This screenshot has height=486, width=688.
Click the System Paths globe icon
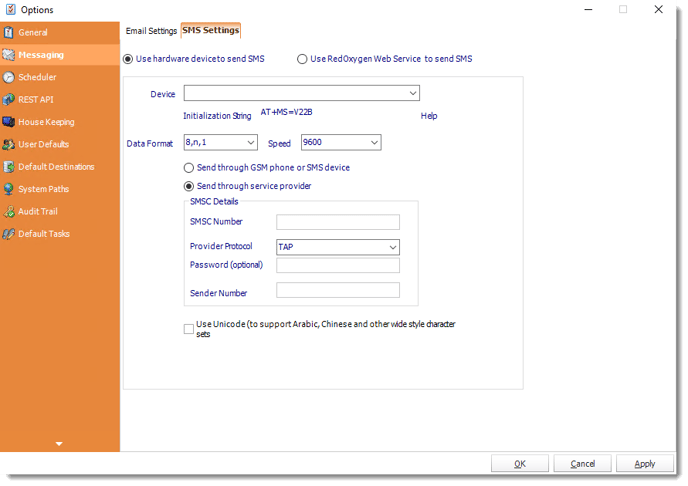(x=8, y=189)
